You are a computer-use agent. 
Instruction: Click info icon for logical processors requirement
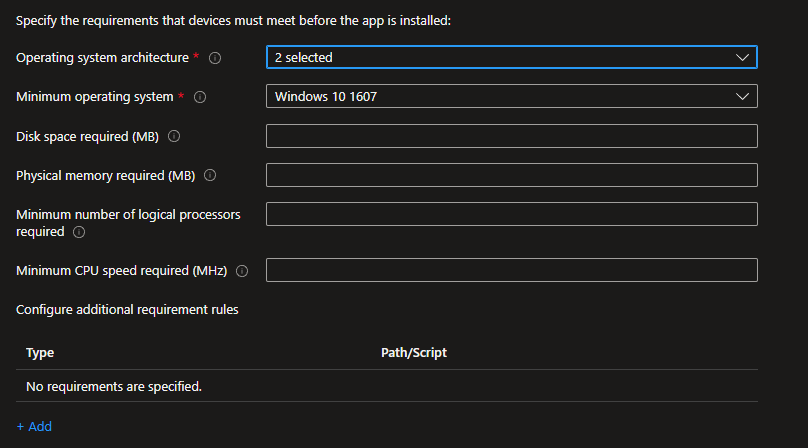pyautogui.click(x=79, y=232)
